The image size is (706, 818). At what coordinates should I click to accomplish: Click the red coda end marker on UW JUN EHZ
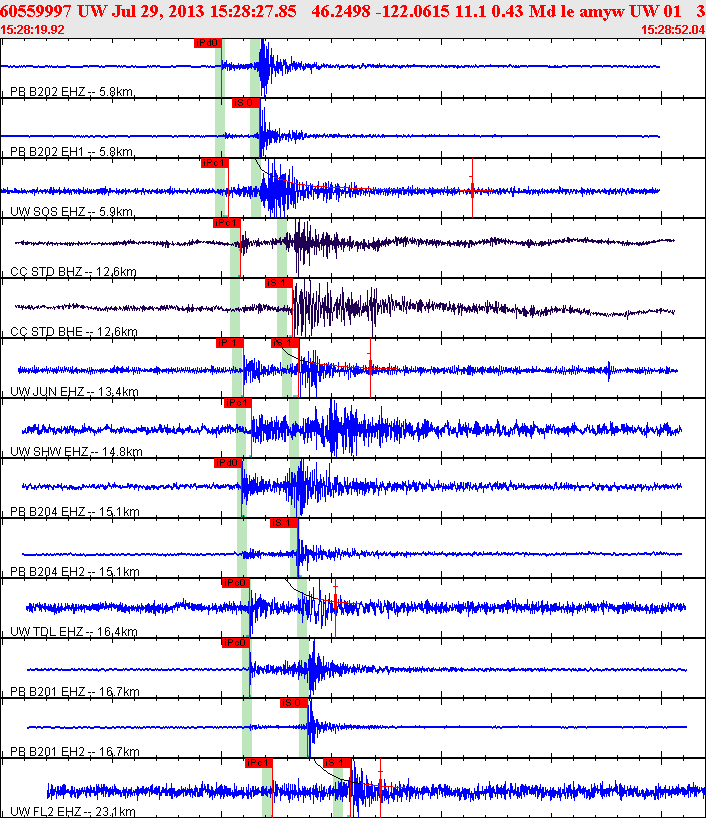(370, 368)
